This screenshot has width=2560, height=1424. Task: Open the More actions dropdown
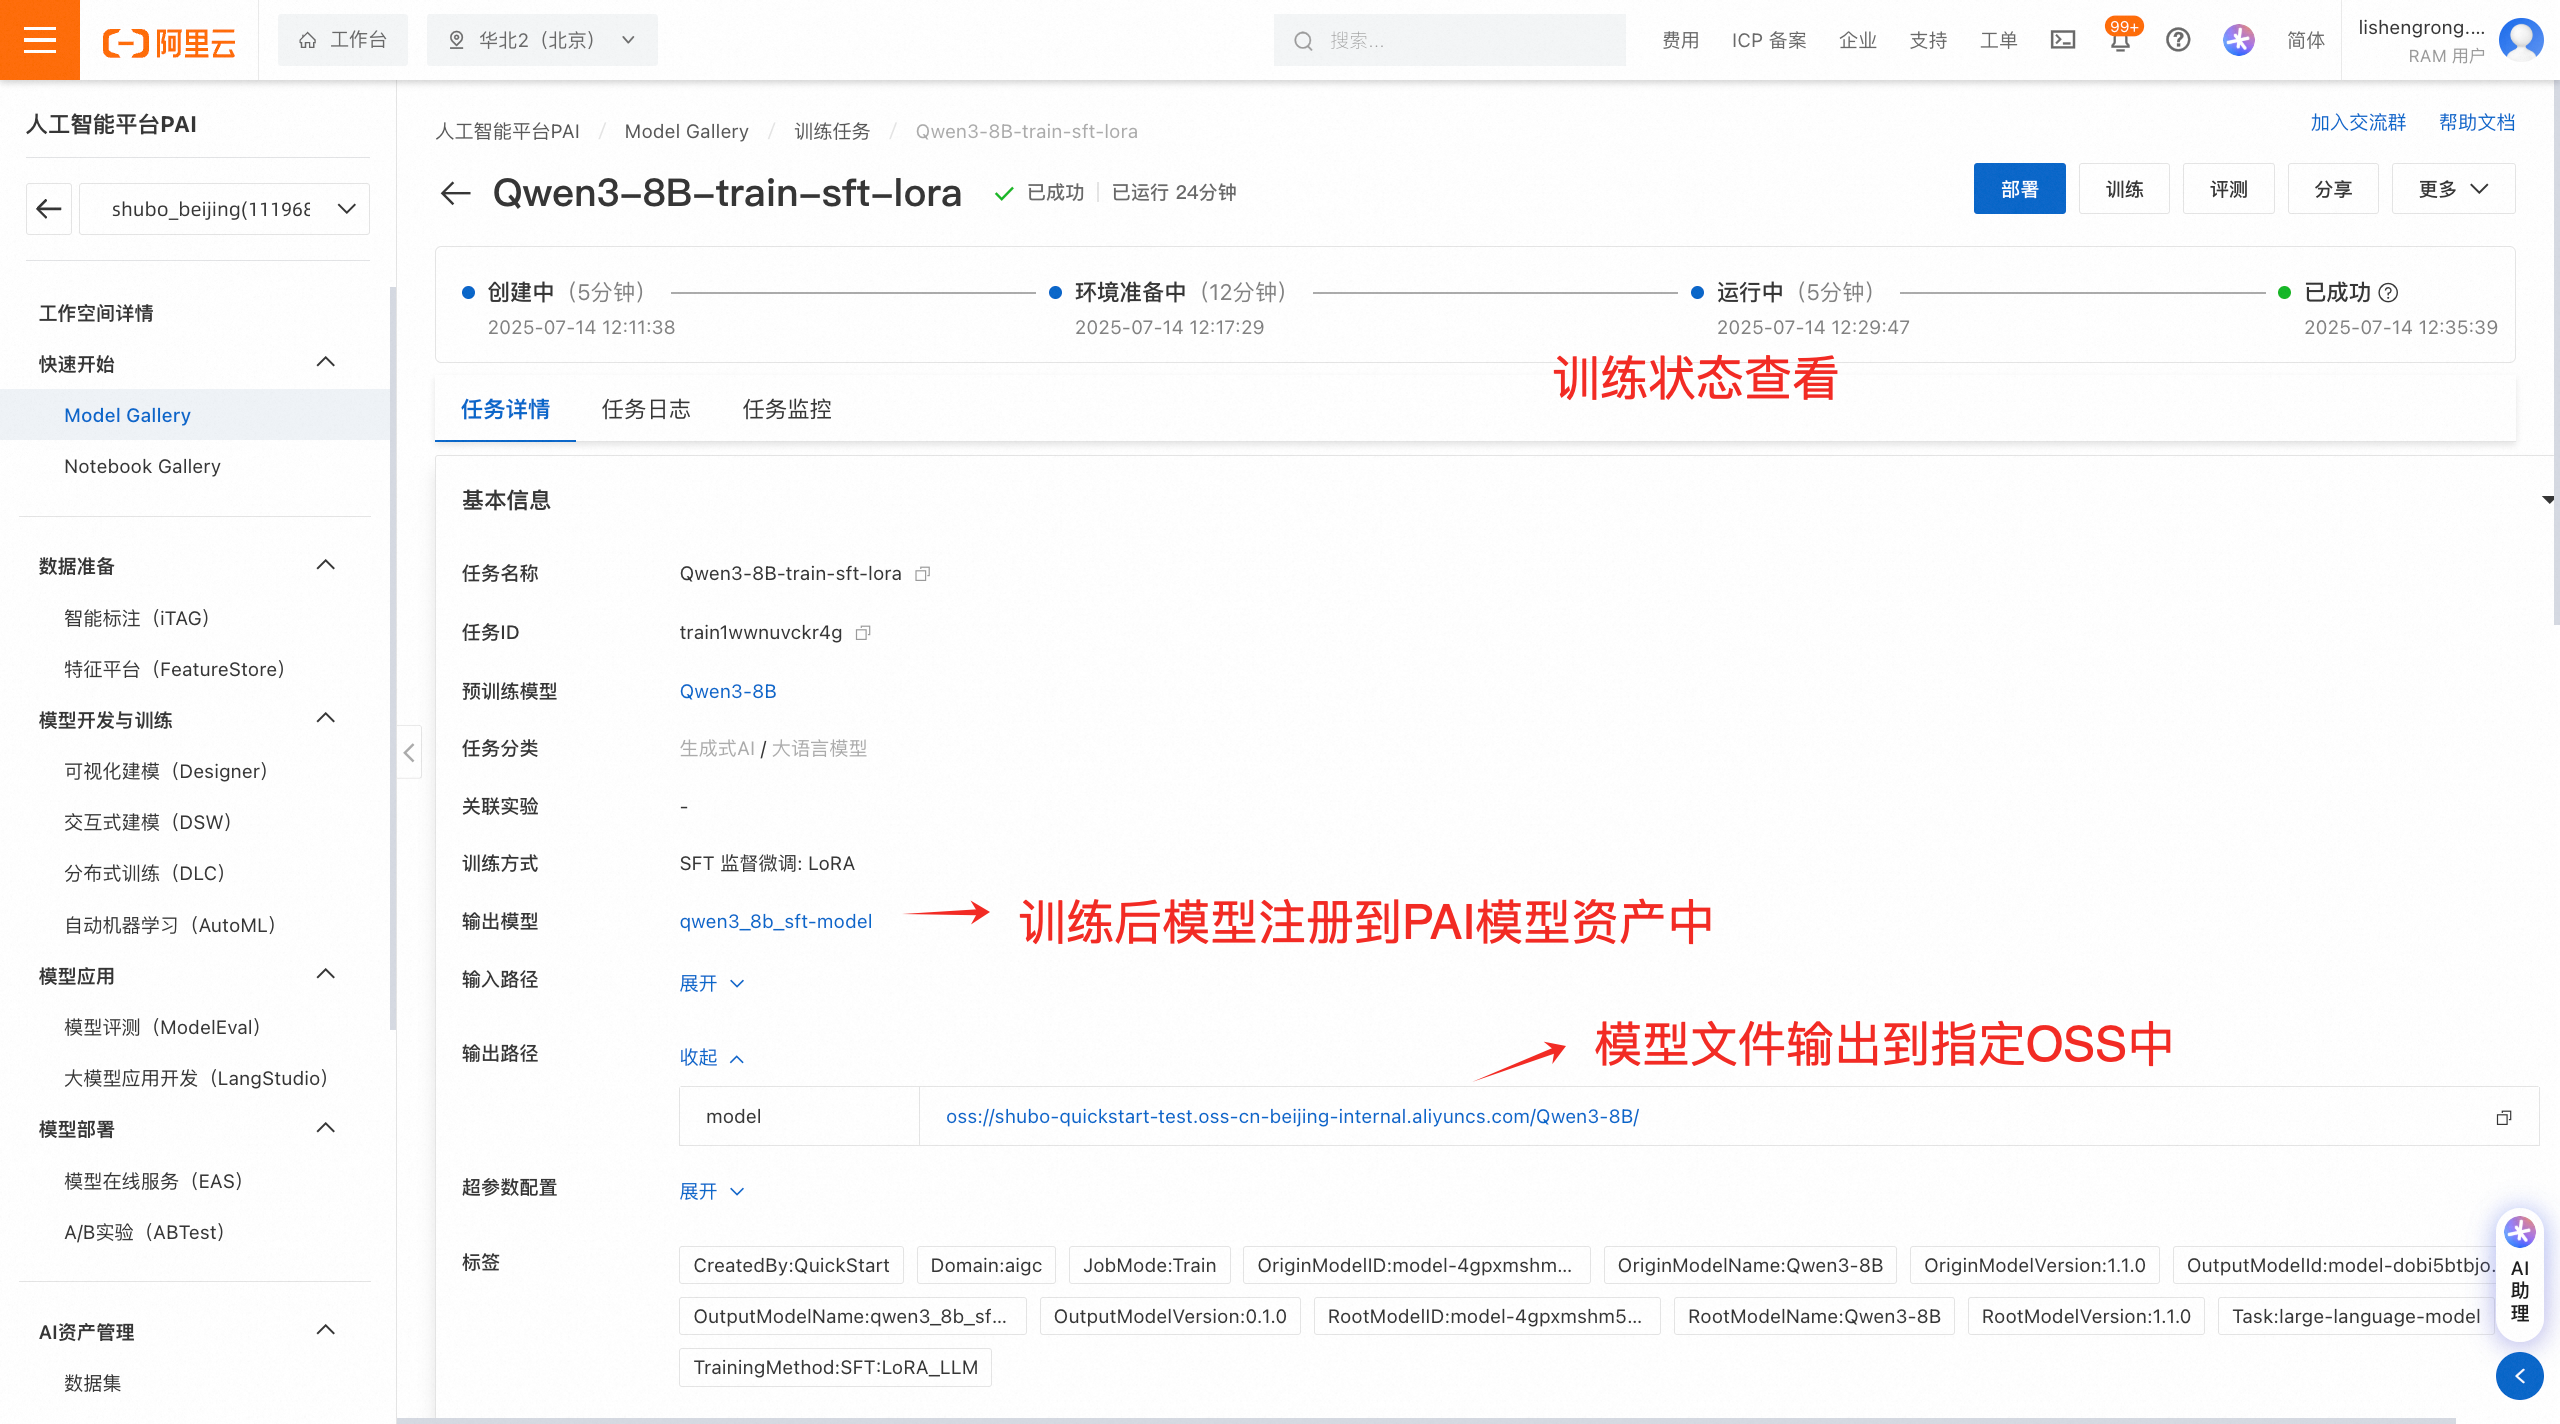point(2452,189)
